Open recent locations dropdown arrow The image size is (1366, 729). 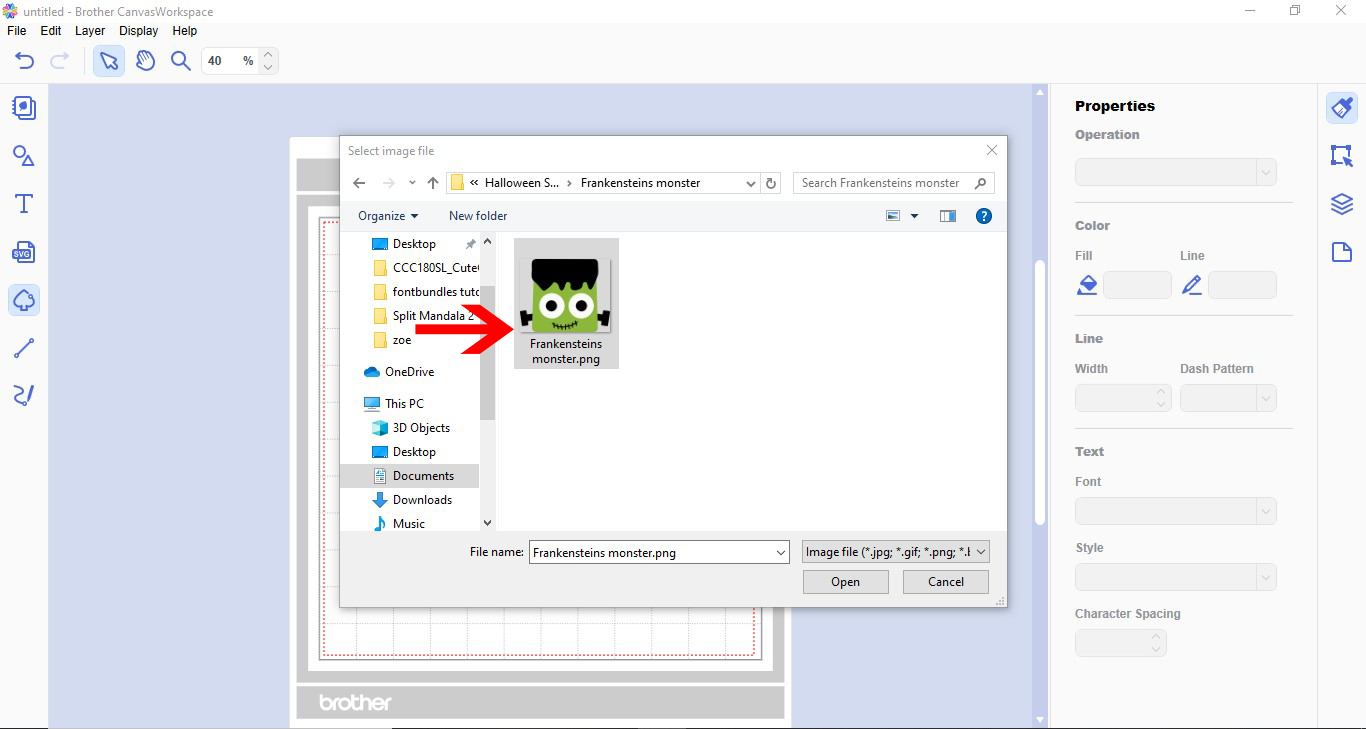[x=412, y=183]
